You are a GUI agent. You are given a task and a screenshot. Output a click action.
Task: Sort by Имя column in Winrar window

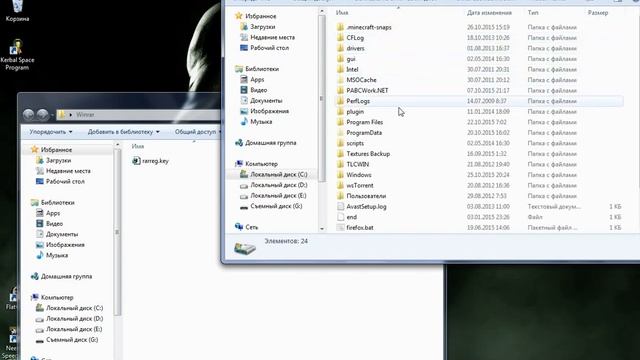(138, 146)
